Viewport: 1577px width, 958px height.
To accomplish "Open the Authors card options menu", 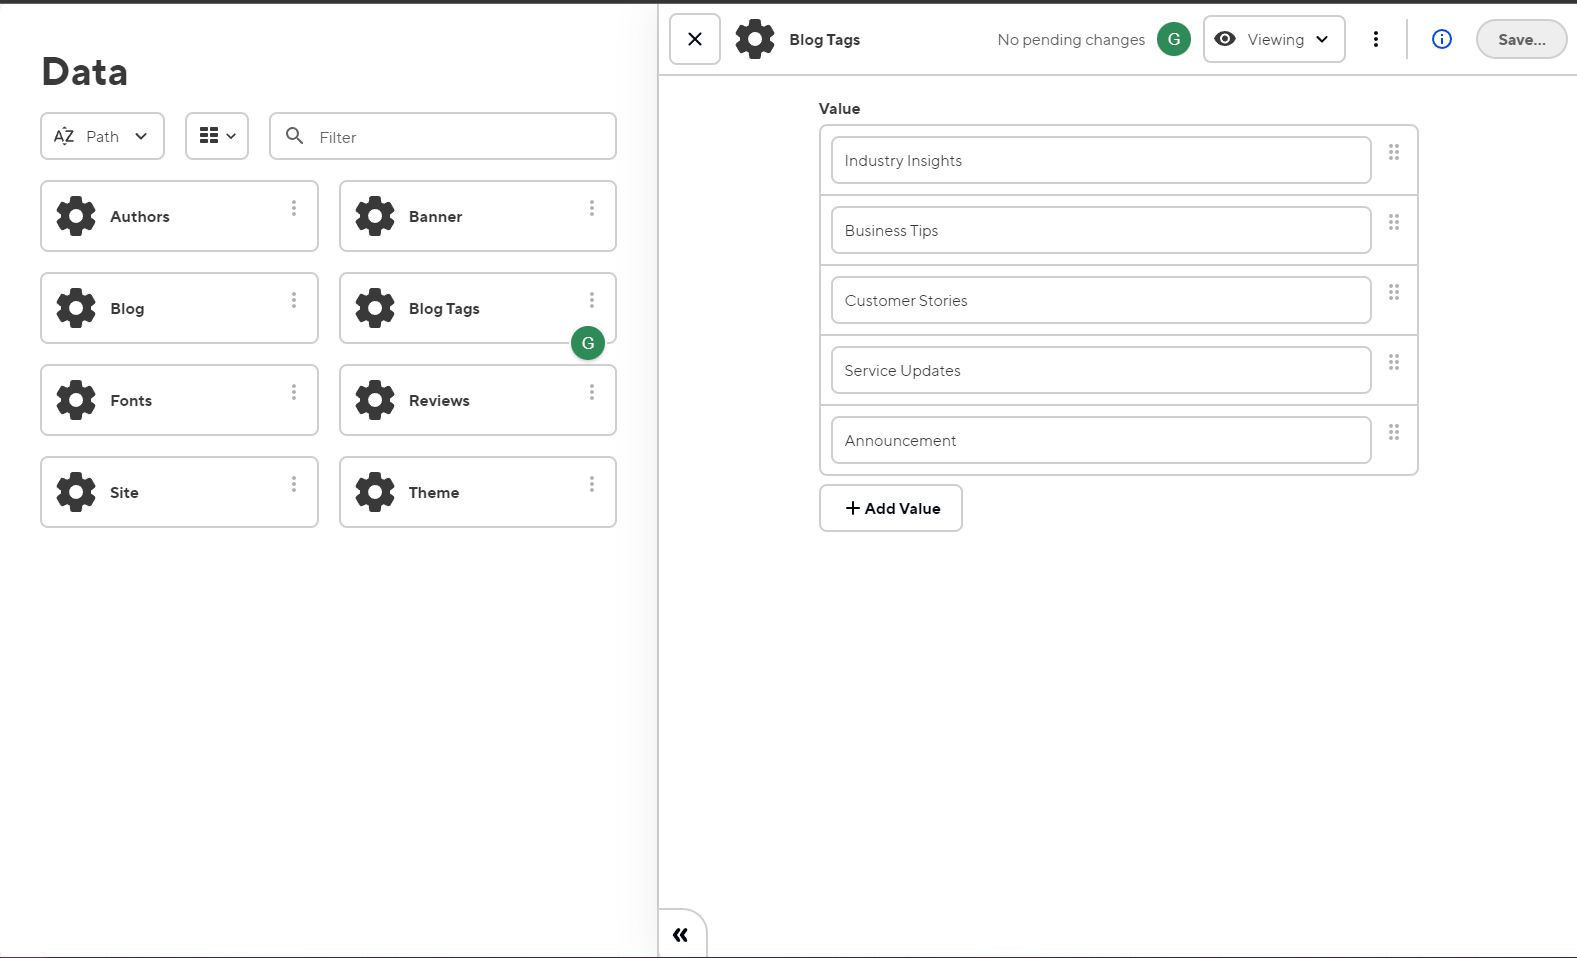I will (294, 208).
